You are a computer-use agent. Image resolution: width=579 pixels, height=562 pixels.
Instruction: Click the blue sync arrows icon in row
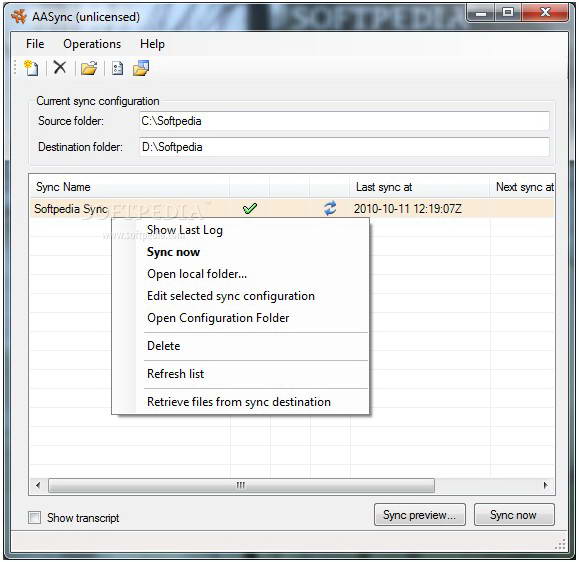tap(330, 208)
